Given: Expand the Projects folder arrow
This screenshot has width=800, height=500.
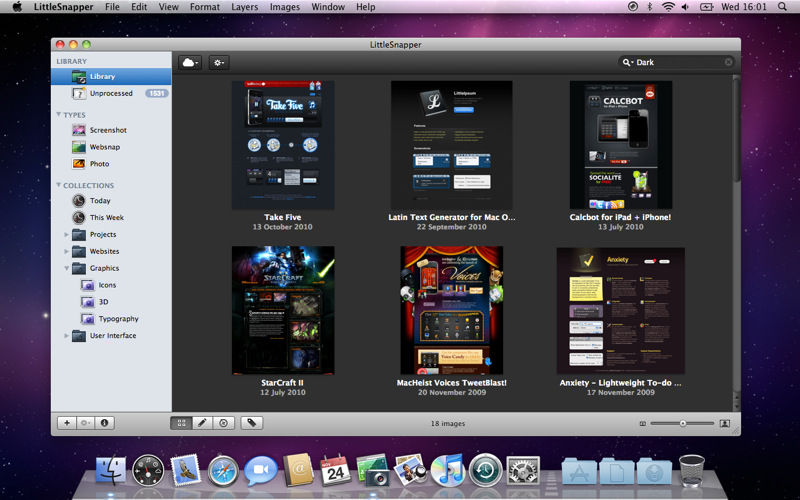Looking at the screenshot, I should pyautogui.click(x=66, y=235).
